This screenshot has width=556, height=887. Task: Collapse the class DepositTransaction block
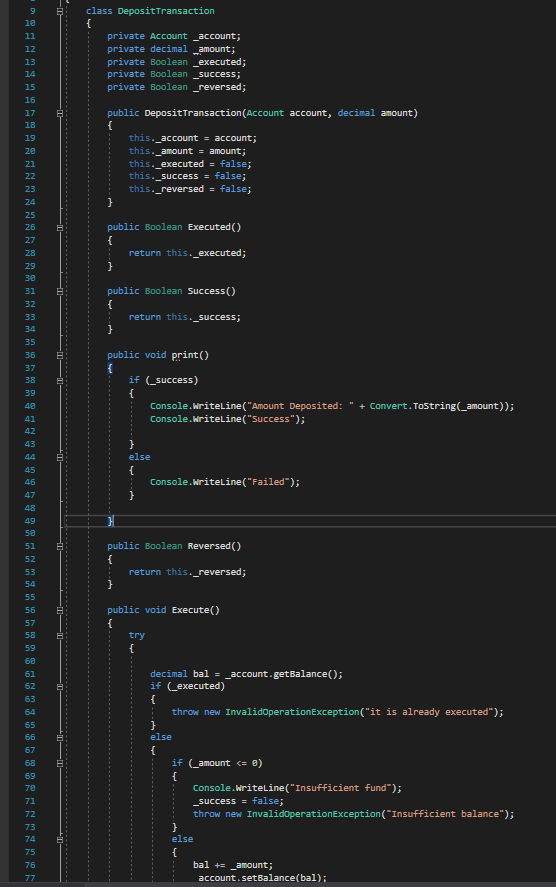pyautogui.click(x=60, y=11)
